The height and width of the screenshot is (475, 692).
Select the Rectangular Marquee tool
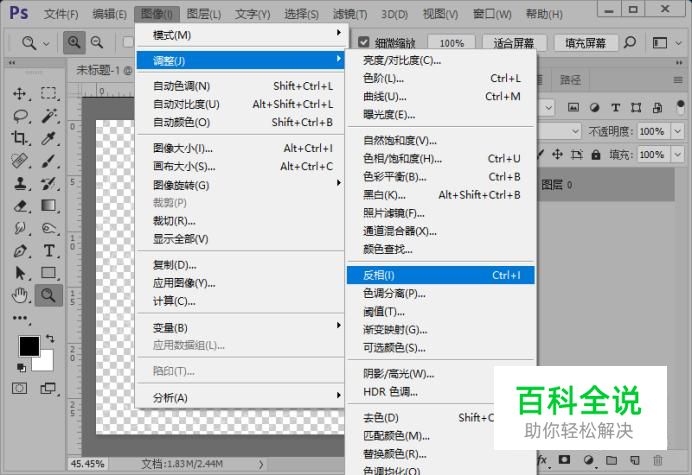tap(48, 93)
